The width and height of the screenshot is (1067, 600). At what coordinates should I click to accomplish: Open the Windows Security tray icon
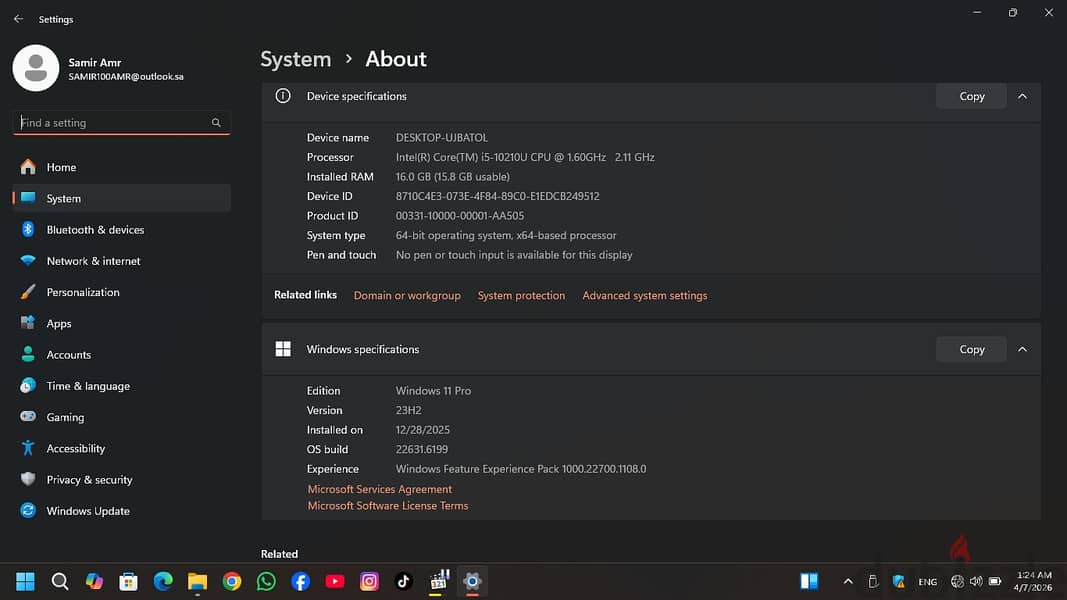click(899, 582)
